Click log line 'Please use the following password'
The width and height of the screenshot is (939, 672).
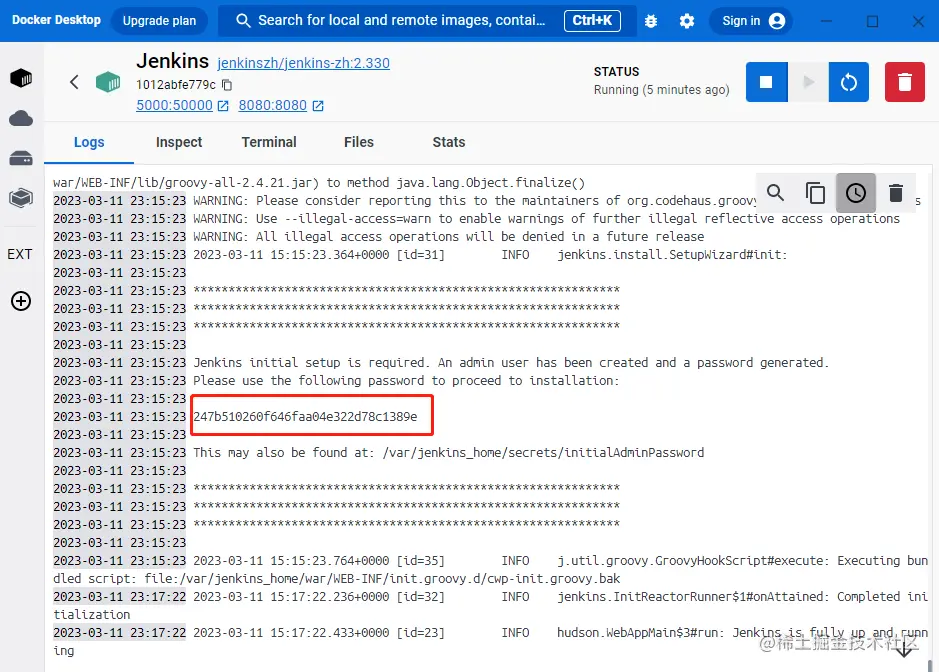(406, 380)
